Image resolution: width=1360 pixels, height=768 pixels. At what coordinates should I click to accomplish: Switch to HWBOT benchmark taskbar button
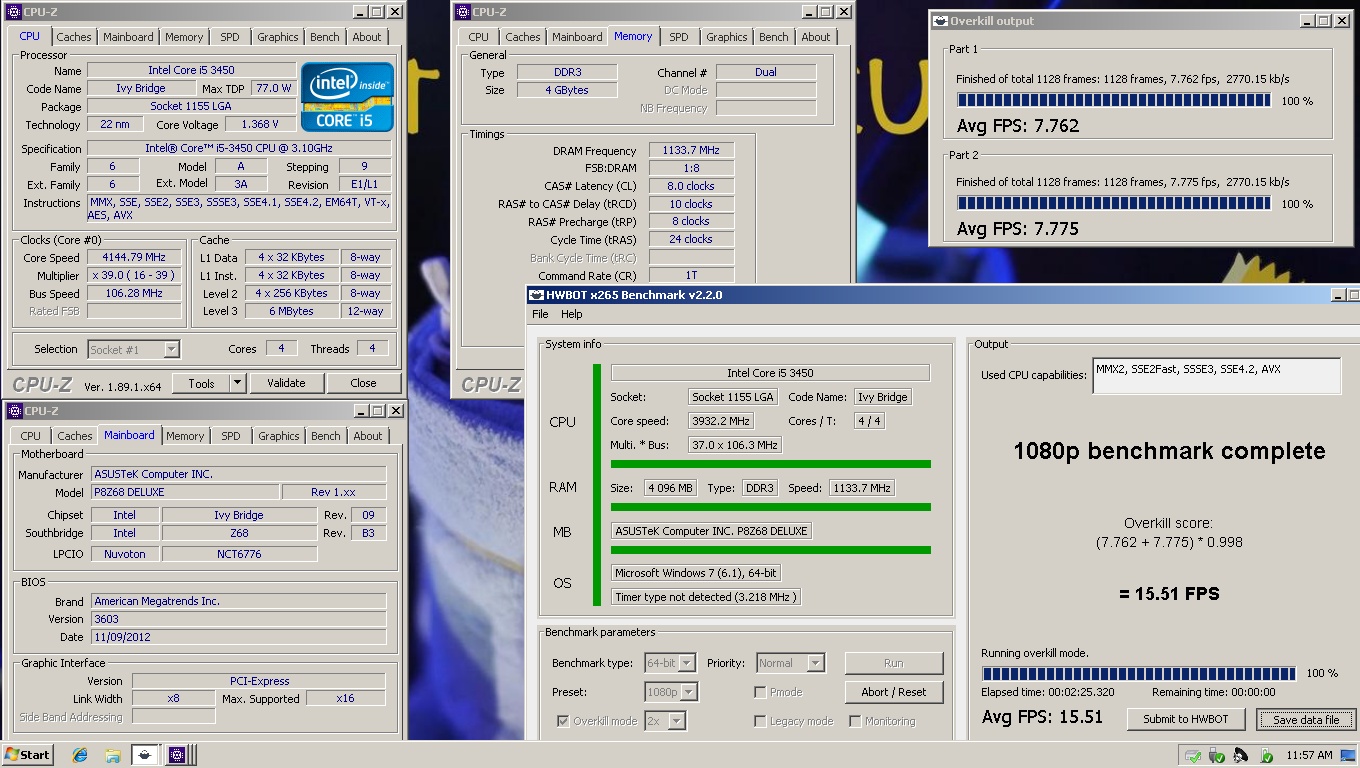point(145,755)
